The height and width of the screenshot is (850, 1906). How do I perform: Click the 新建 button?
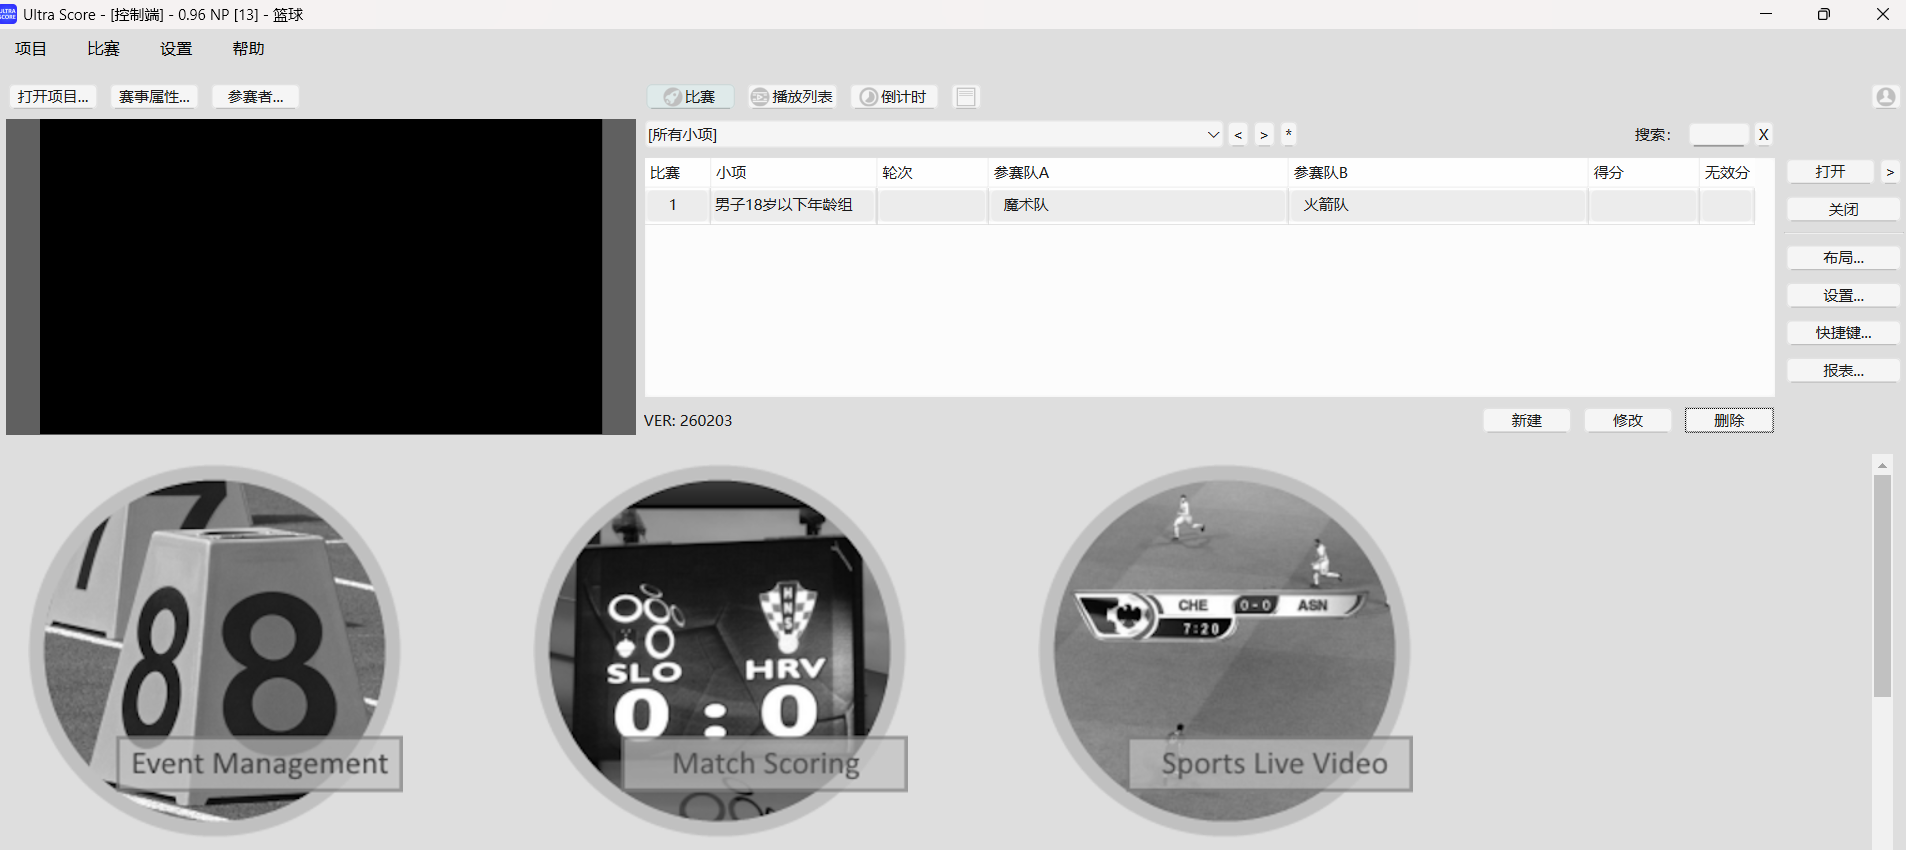[1526, 421]
